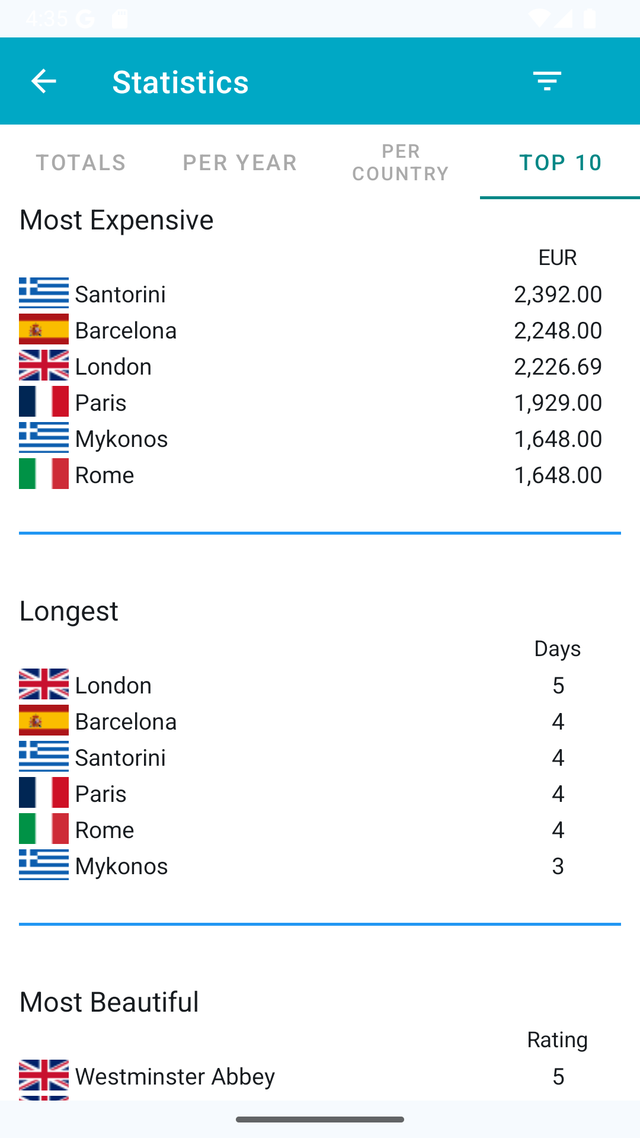This screenshot has width=640, height=1138.
Task: Select the Spanish flag next to Barcelona
Action: 42,329
